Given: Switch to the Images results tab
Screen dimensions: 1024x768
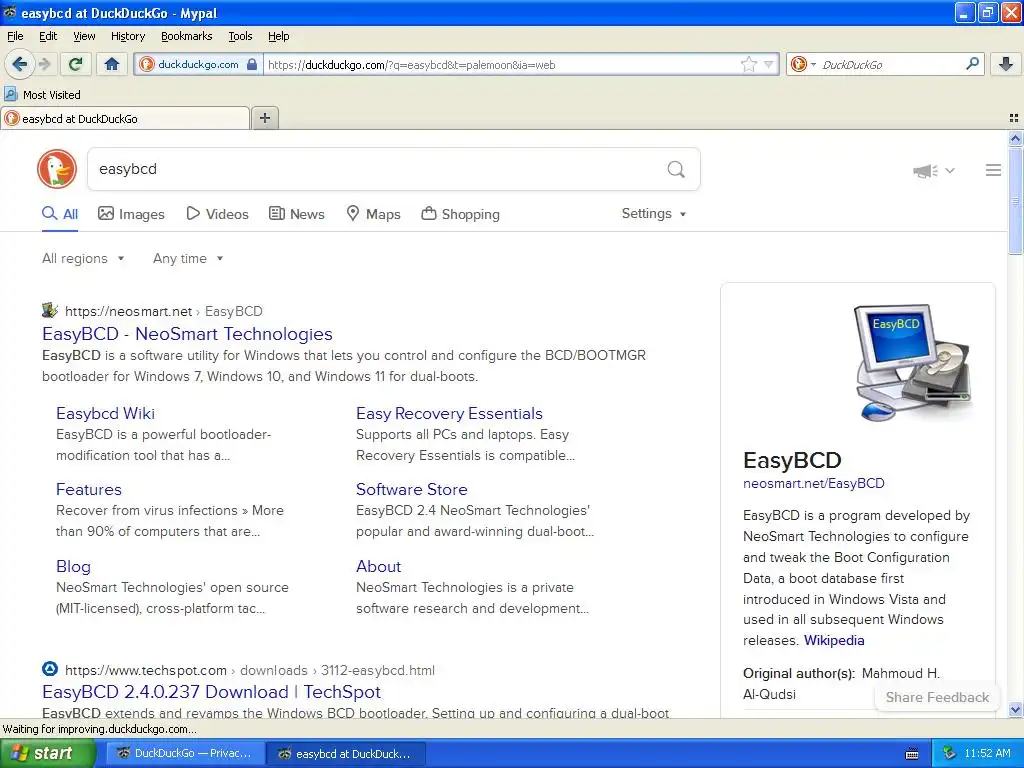Looking at the screenshot, I should point(131,214).
